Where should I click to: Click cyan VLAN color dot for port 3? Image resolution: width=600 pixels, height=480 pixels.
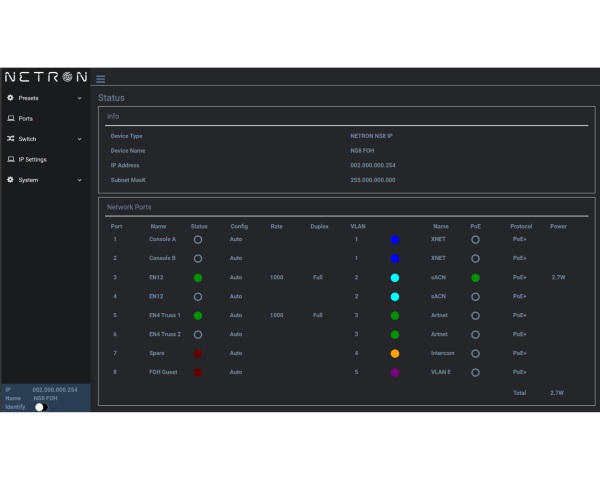tap(395, 278)
